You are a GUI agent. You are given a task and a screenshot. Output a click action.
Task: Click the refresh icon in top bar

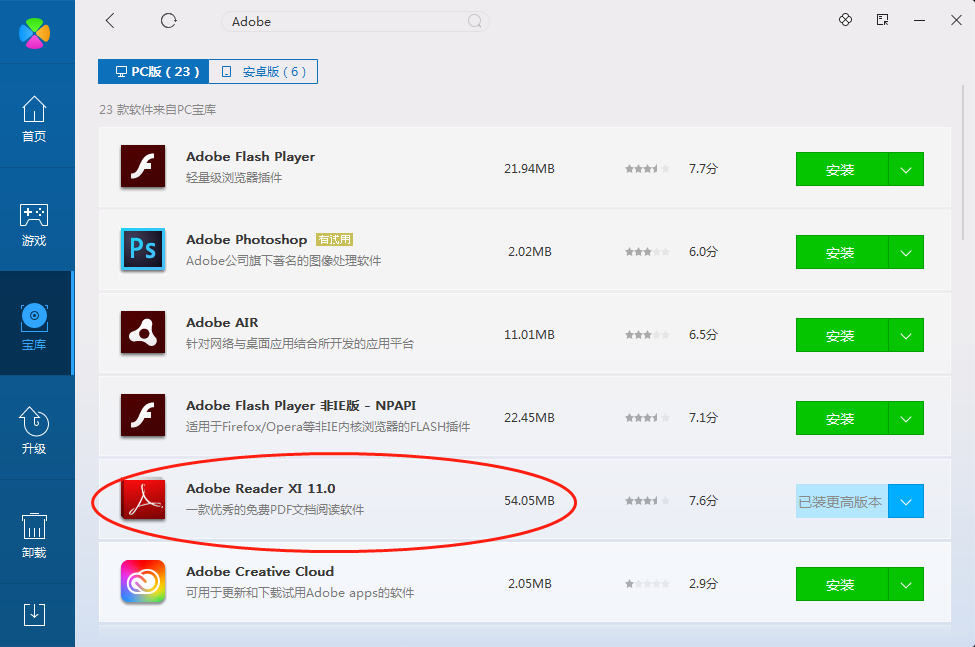click(168, 20)
